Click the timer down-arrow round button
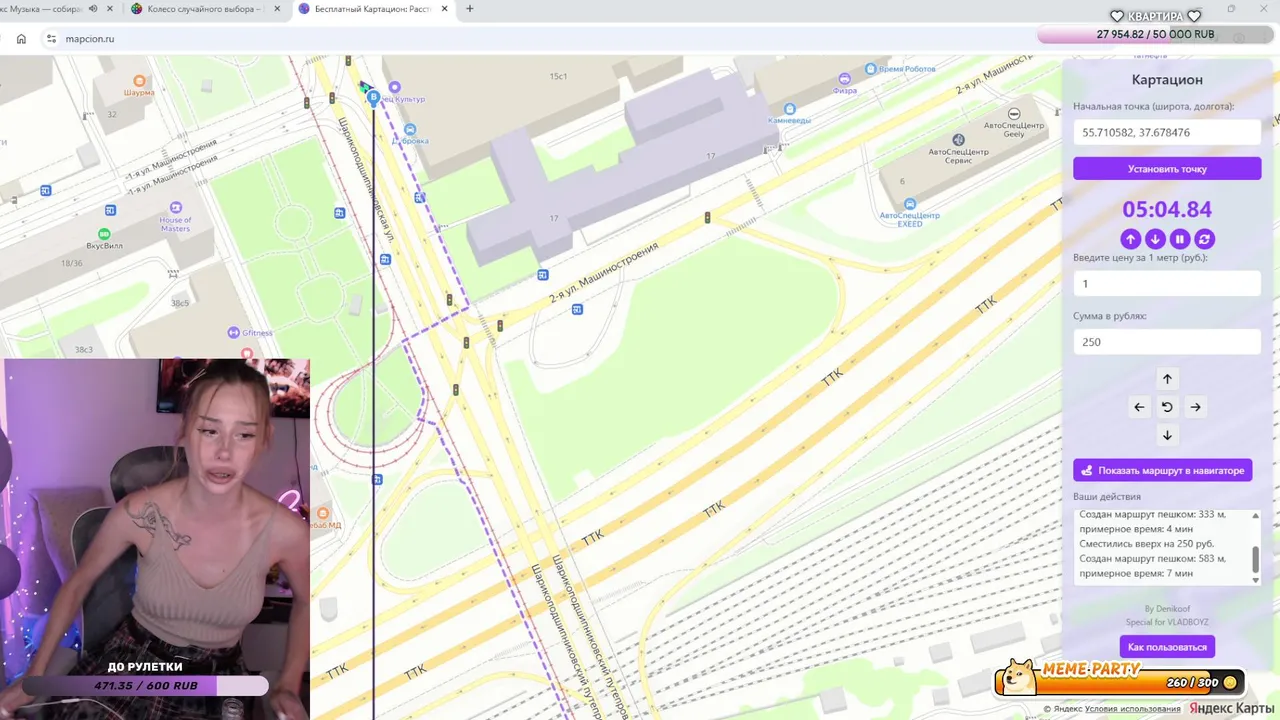1280x720 pixels. coord(1155,239)
